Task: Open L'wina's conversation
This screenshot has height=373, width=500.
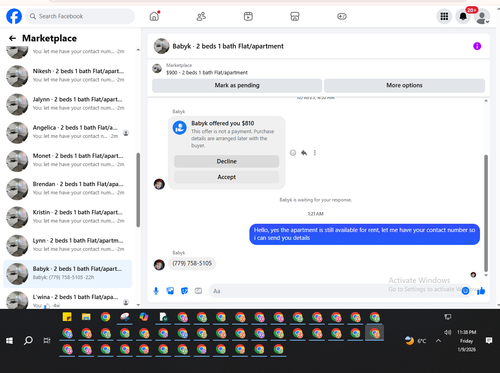Action: coord(67,300)
